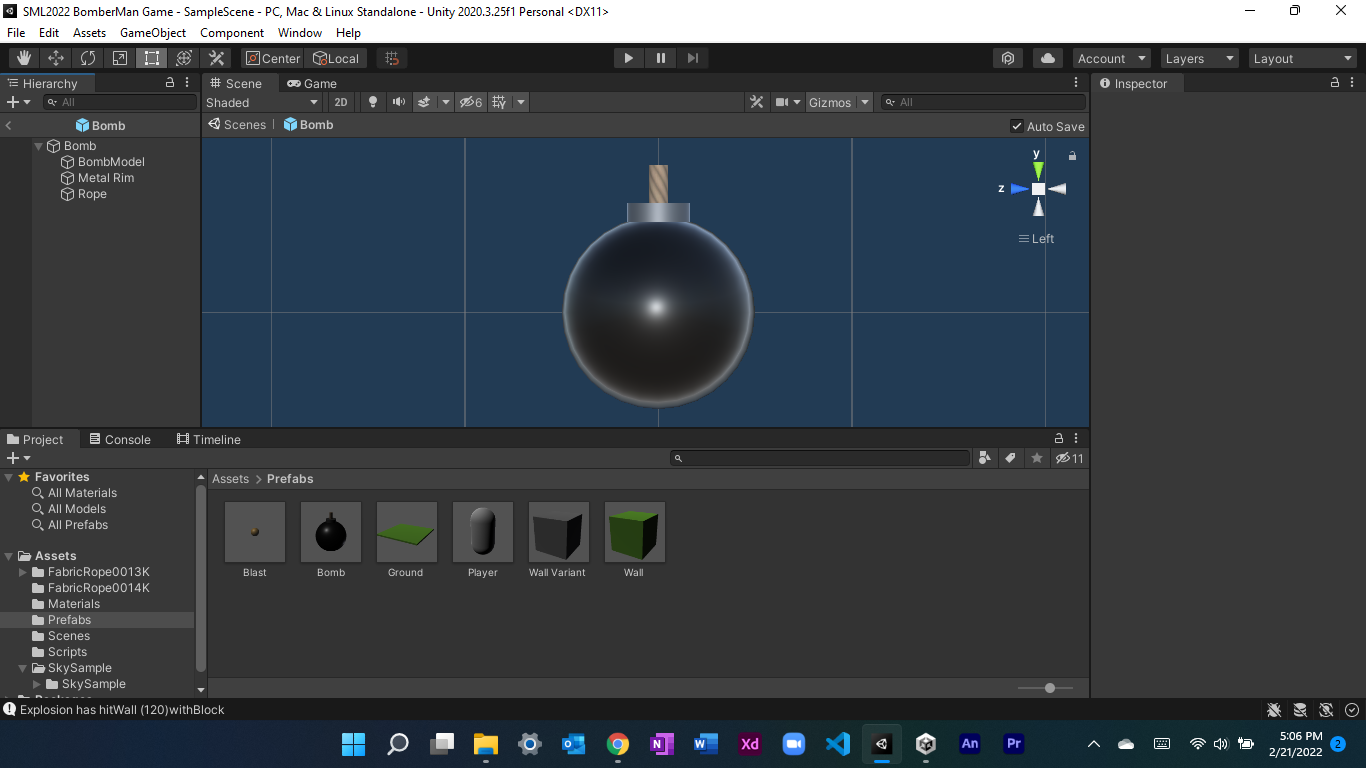Collapse the Bomb root in Hierarchy
The height and width of the screenshot is (768, 1366).
pyautogui.click(x=39, y=146)
